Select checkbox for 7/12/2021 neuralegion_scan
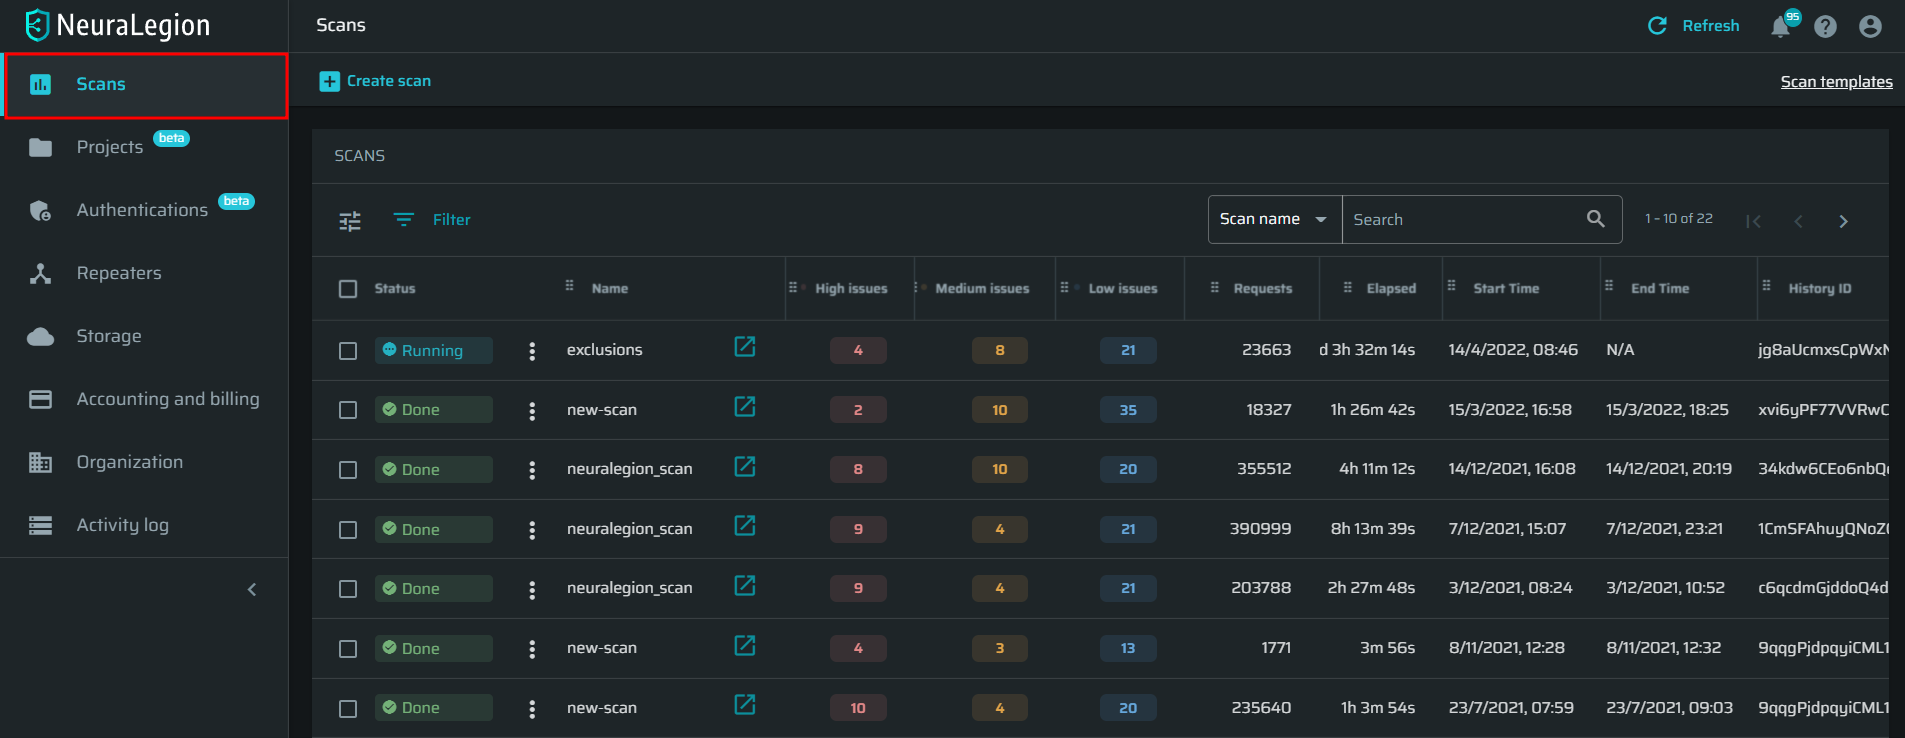Image resolution: width=1905 pixels, height=738 pixels. pos(348,530)
